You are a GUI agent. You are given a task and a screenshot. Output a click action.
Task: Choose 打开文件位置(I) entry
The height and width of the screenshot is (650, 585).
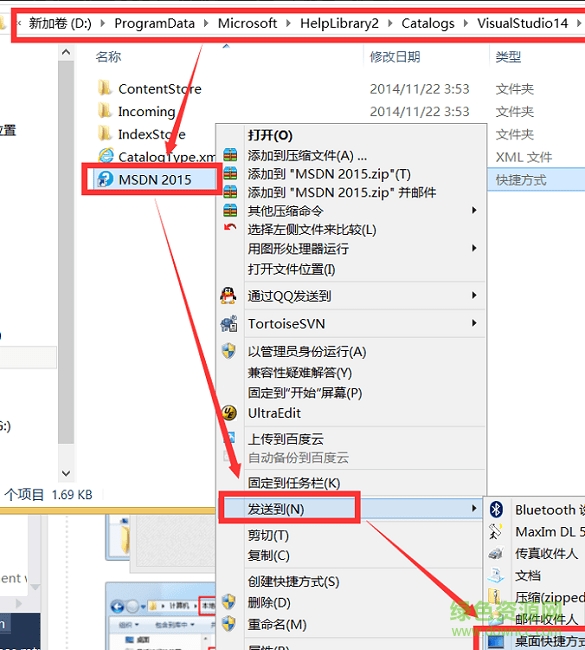291,269
